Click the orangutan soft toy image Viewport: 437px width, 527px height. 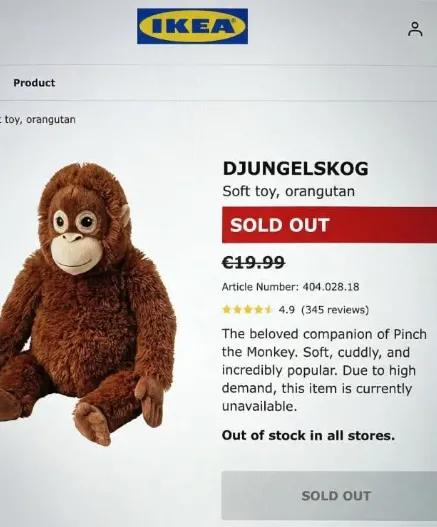[x=87, y=304]
